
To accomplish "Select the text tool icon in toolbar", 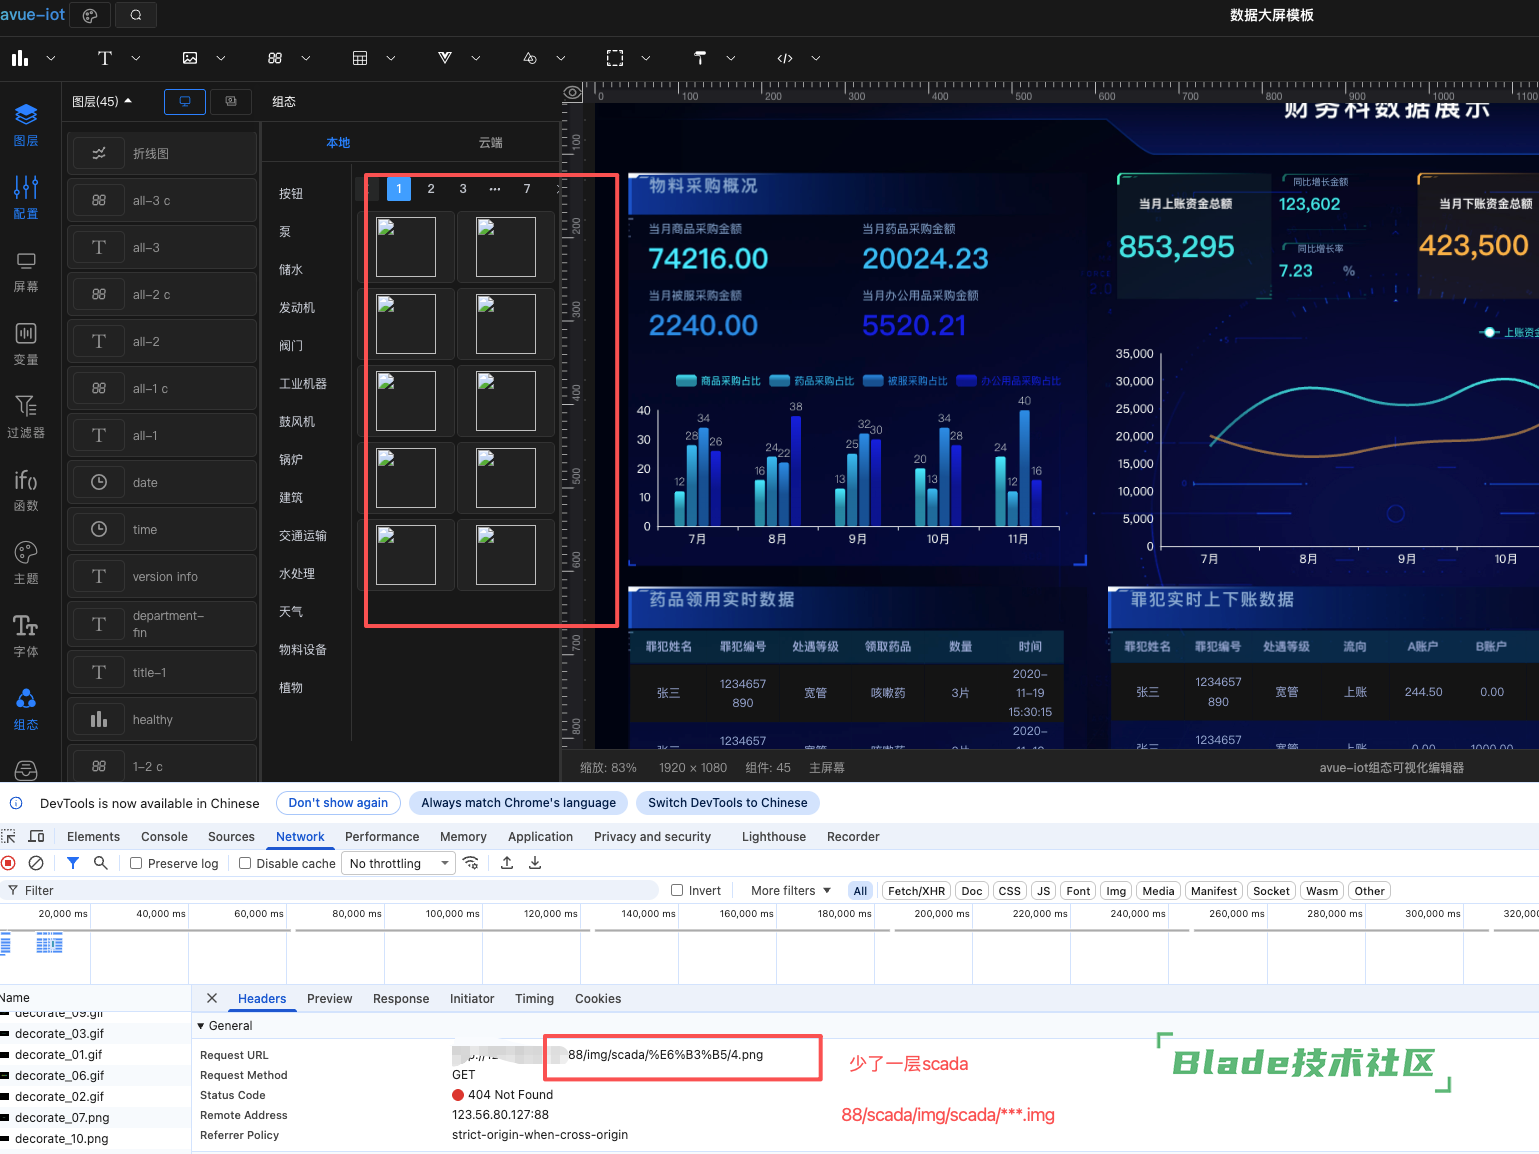I will [105, 58].
